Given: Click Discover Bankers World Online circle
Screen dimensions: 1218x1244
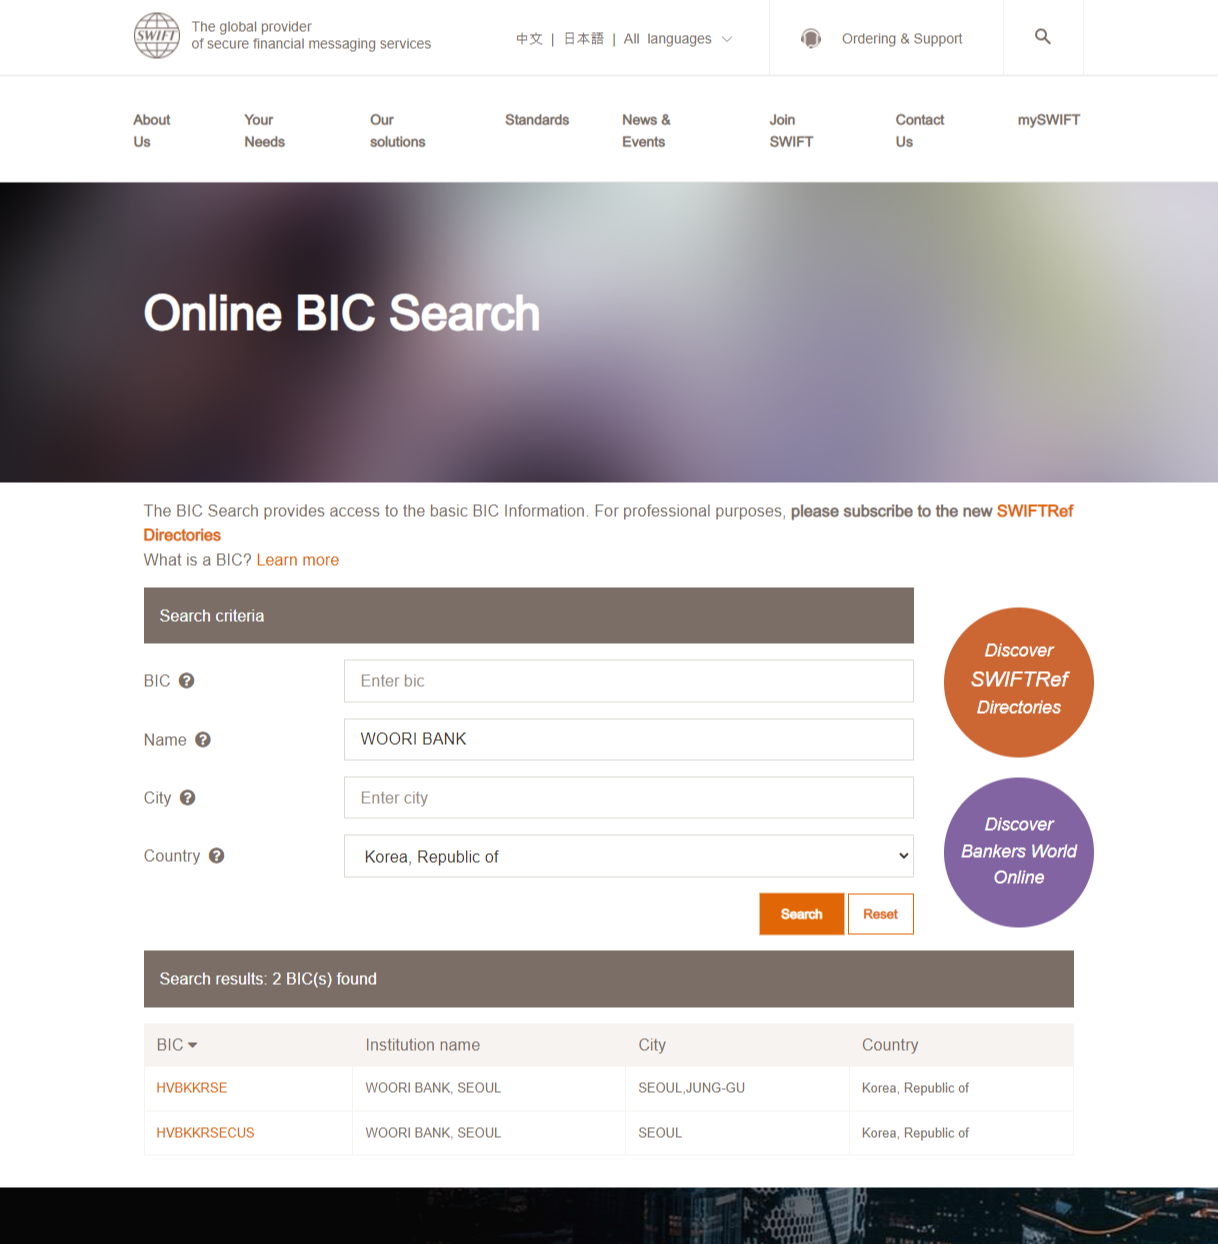Looking at the screenshot, I should (1019, 852).
